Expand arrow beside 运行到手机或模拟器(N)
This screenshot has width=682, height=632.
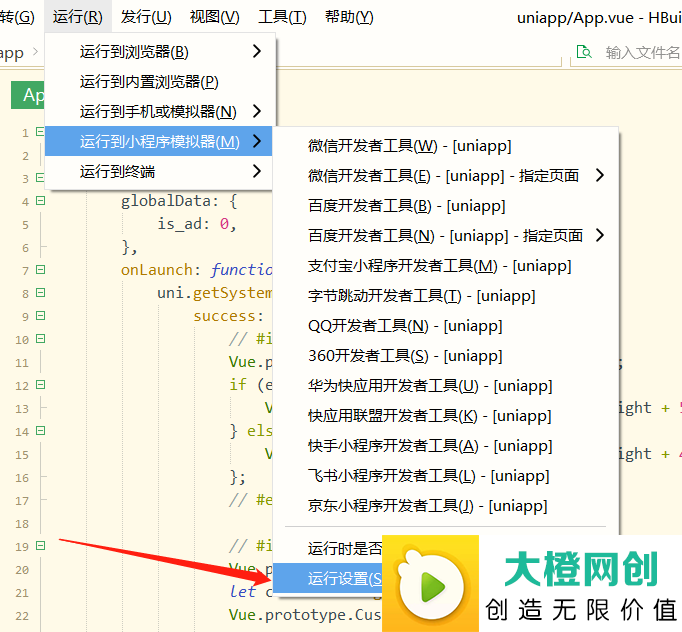coord(257,111)
